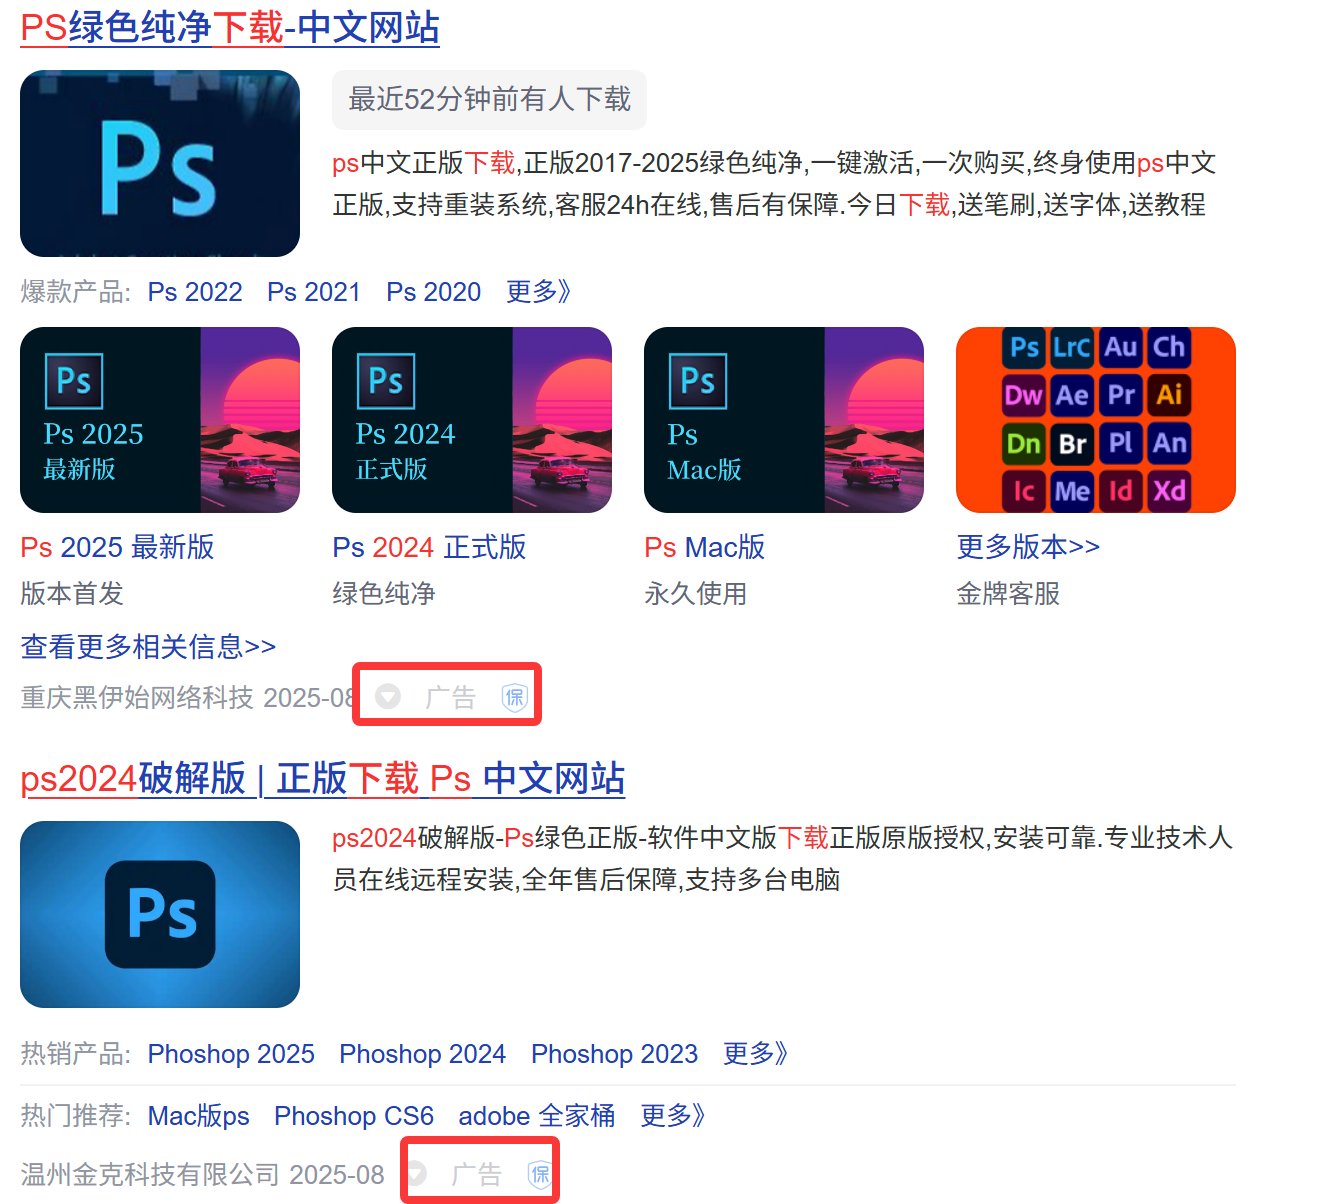Click the large Ps logo image of the first result
The height and width of the screenshot is (1204, 1318).
coord(160,164)
